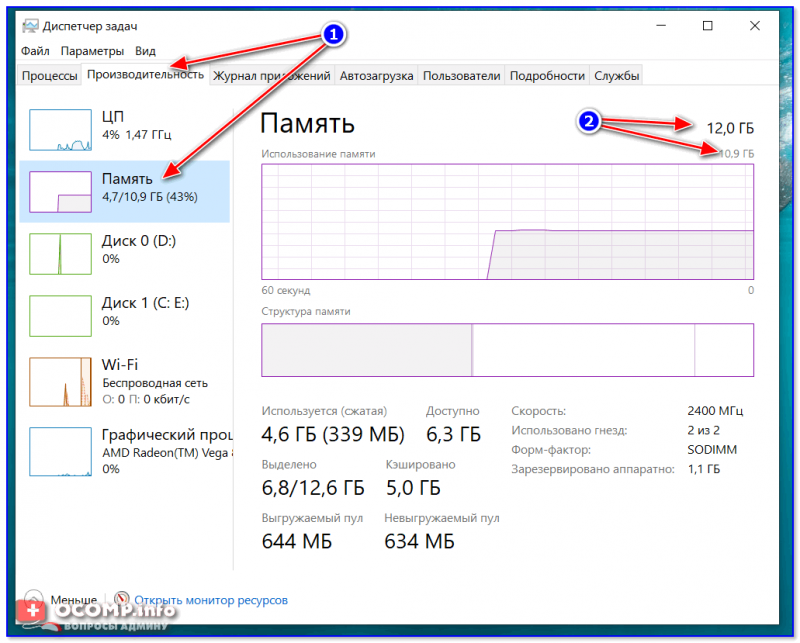Click the Зарезервировано аппаратно label

593,469
